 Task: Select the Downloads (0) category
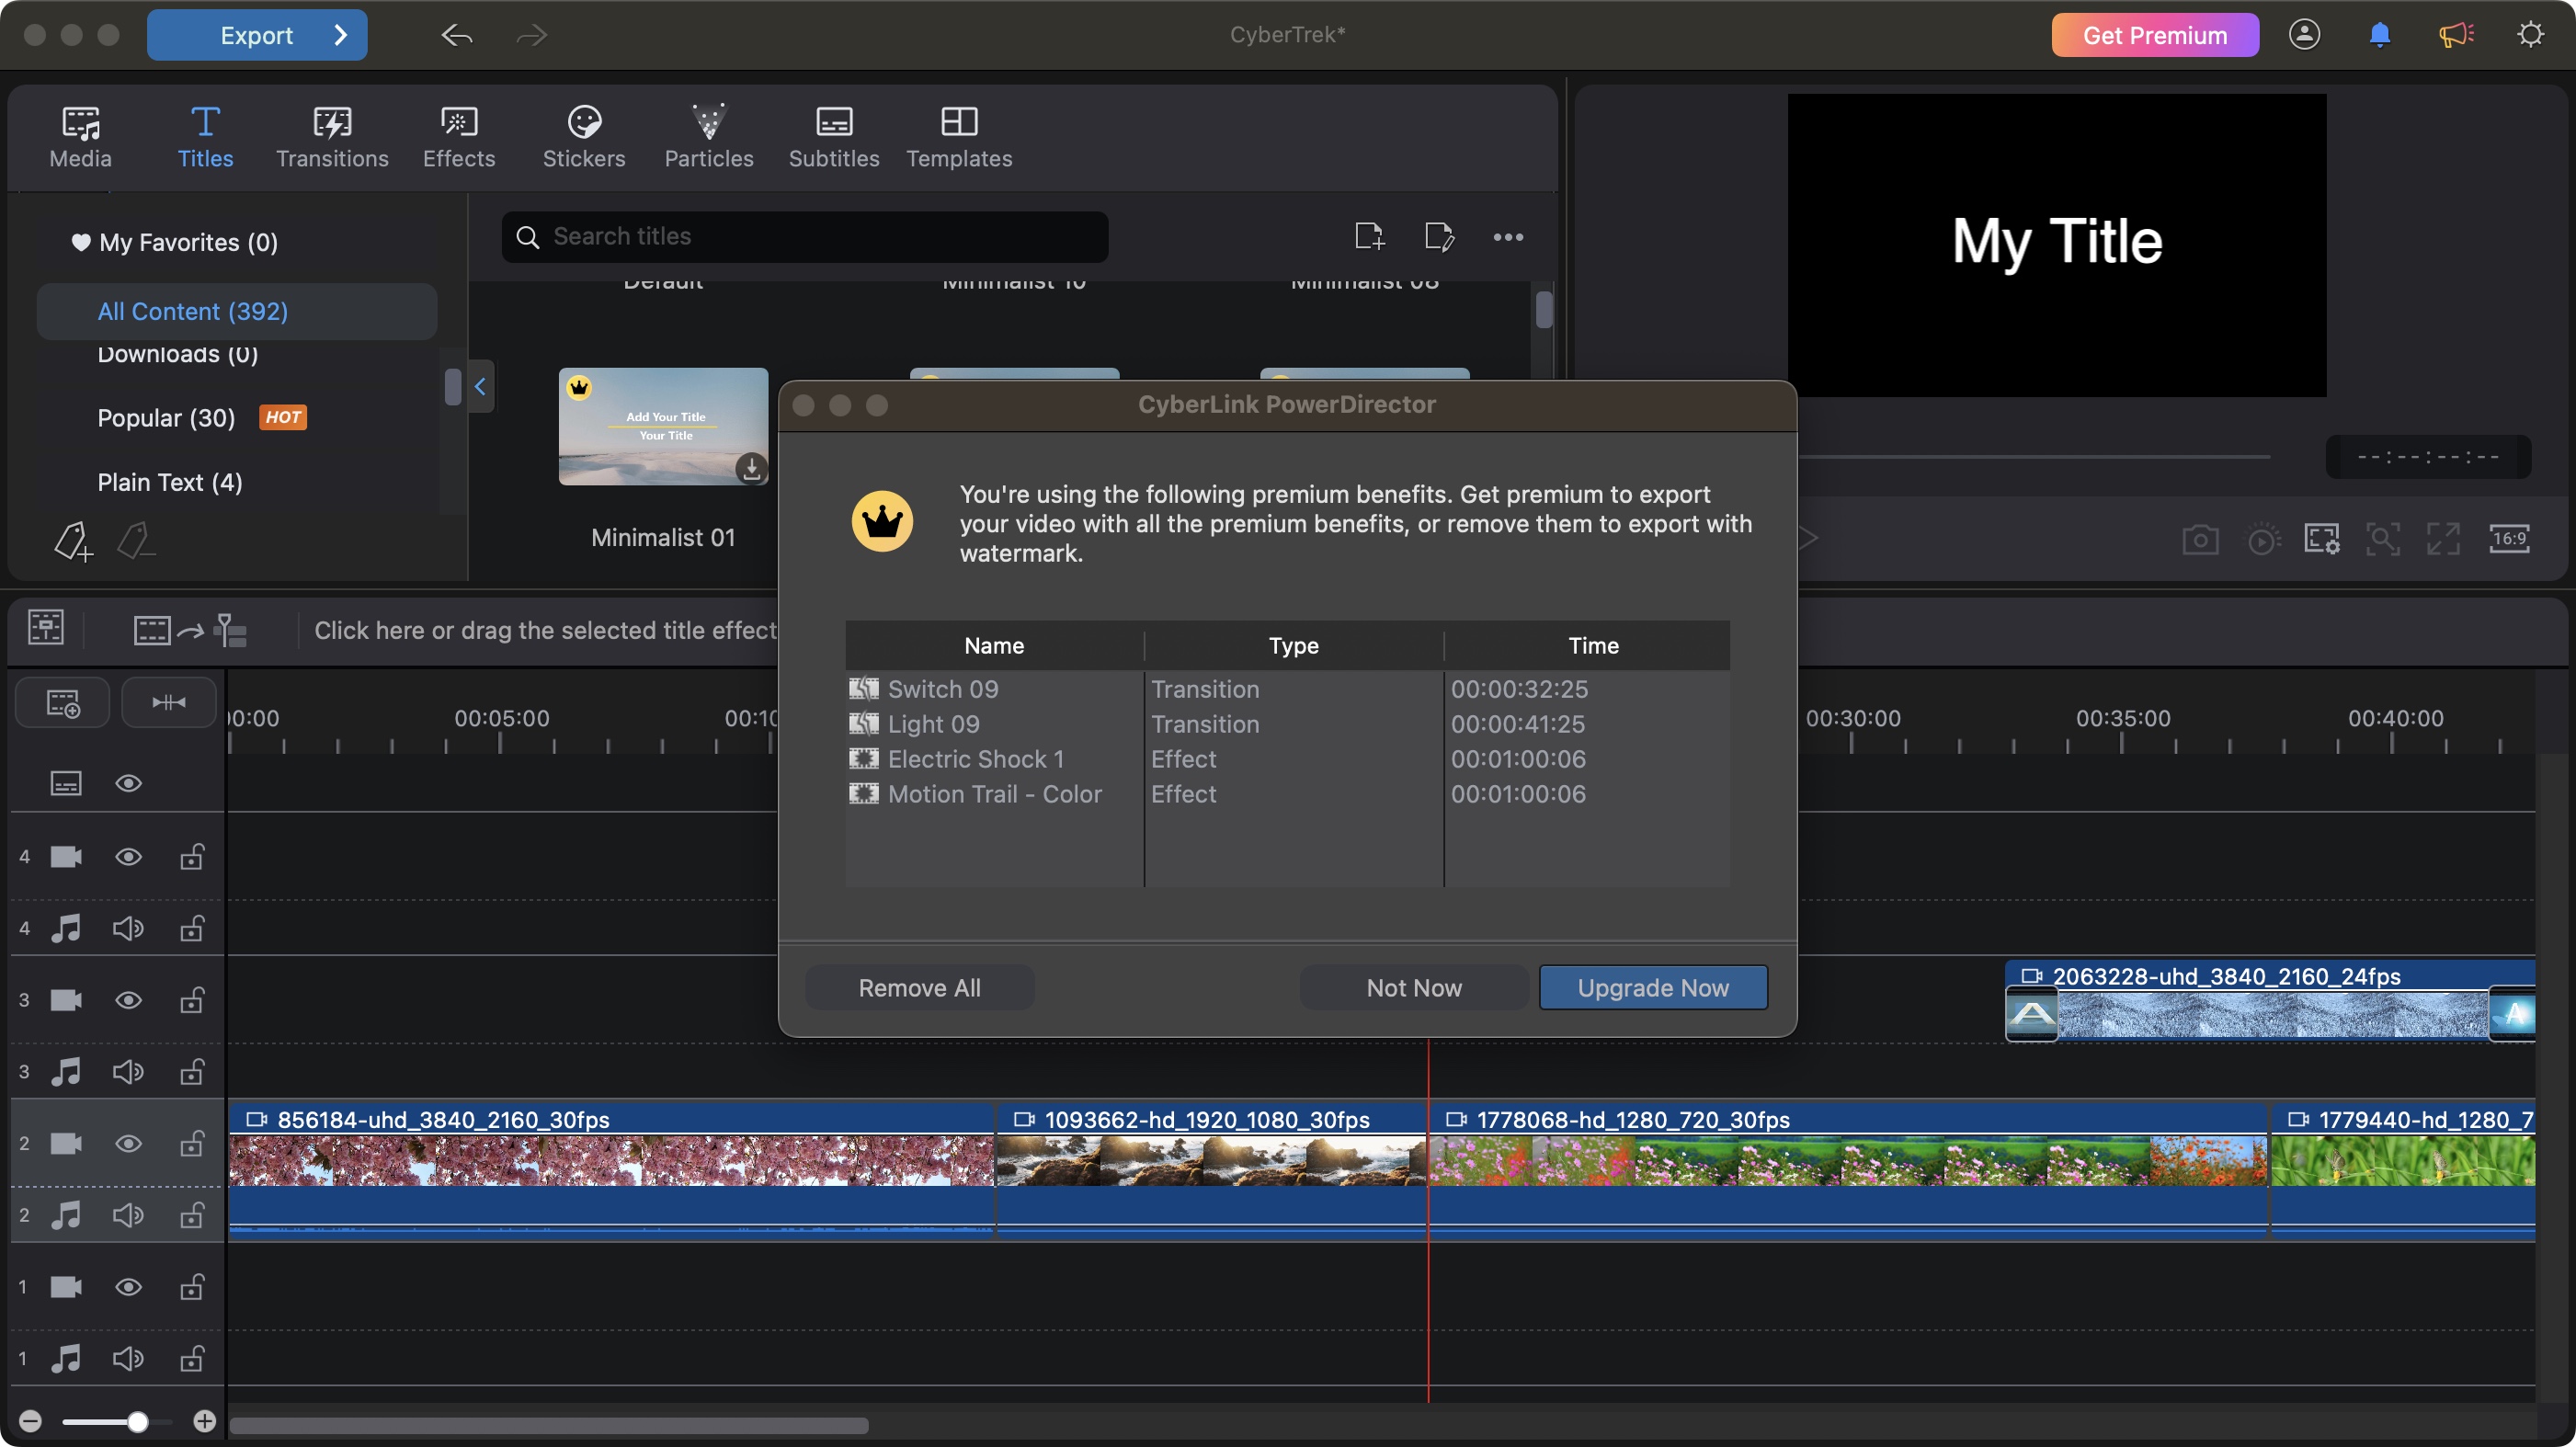177,354
